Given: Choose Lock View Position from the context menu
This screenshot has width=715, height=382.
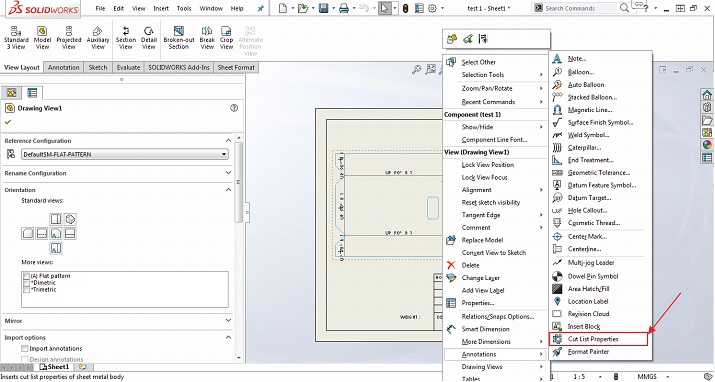Looking at the screenshot, I should coord(495,165).
